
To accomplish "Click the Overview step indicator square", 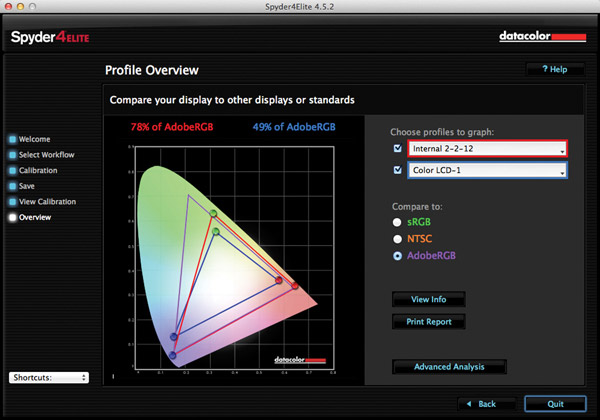I will (13, 217).
